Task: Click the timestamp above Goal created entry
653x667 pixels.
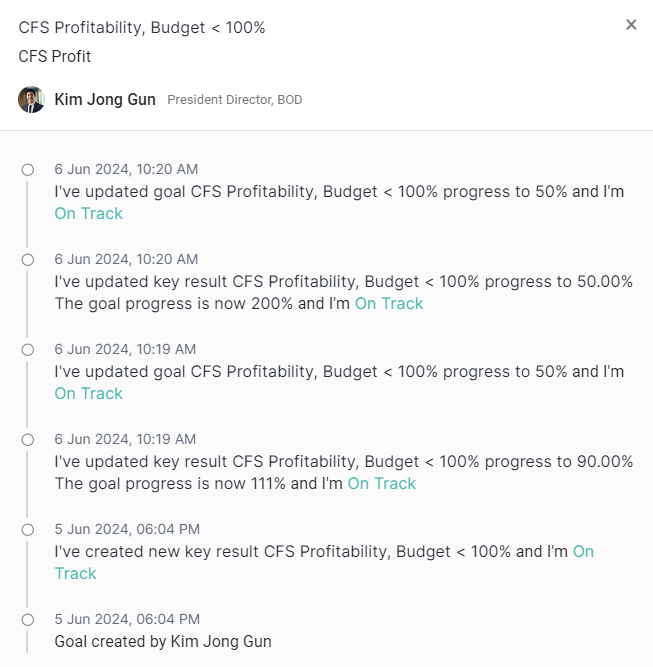Action: click(127, 619)
